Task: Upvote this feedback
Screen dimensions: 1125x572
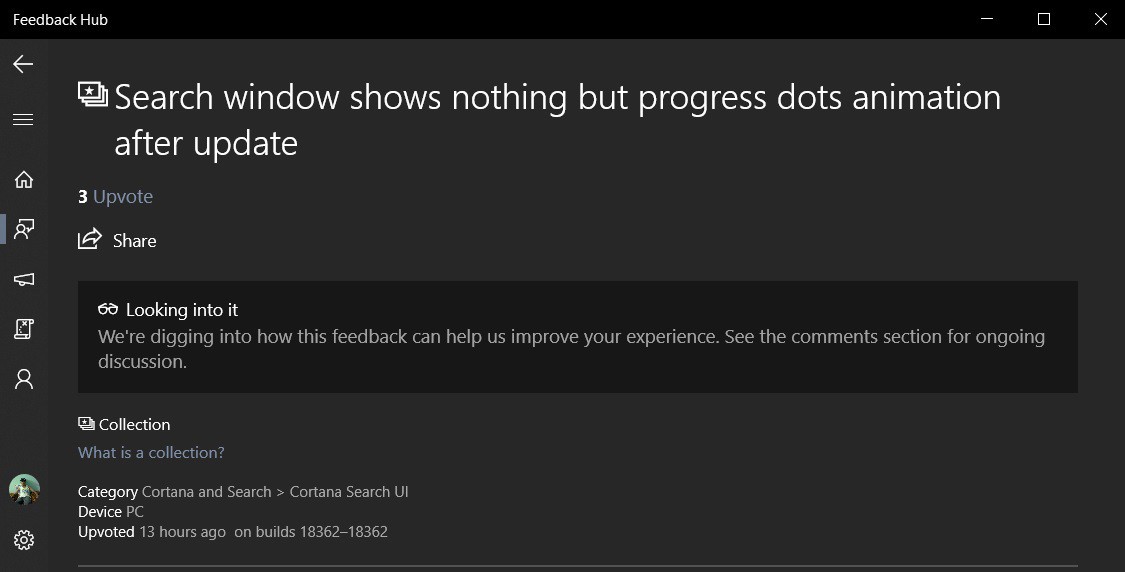Action: tap(122, 197)
